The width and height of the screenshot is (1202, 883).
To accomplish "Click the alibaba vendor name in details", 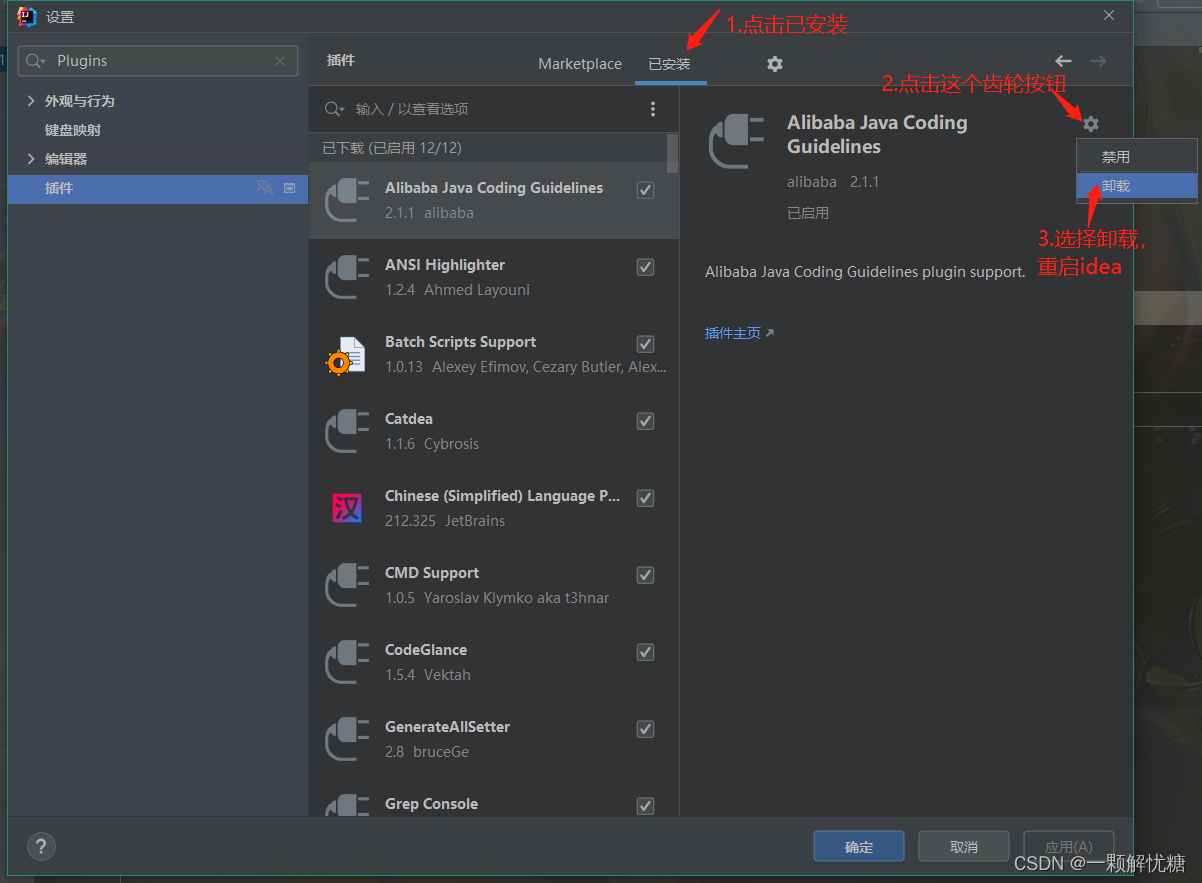I will tap(812, 182).
